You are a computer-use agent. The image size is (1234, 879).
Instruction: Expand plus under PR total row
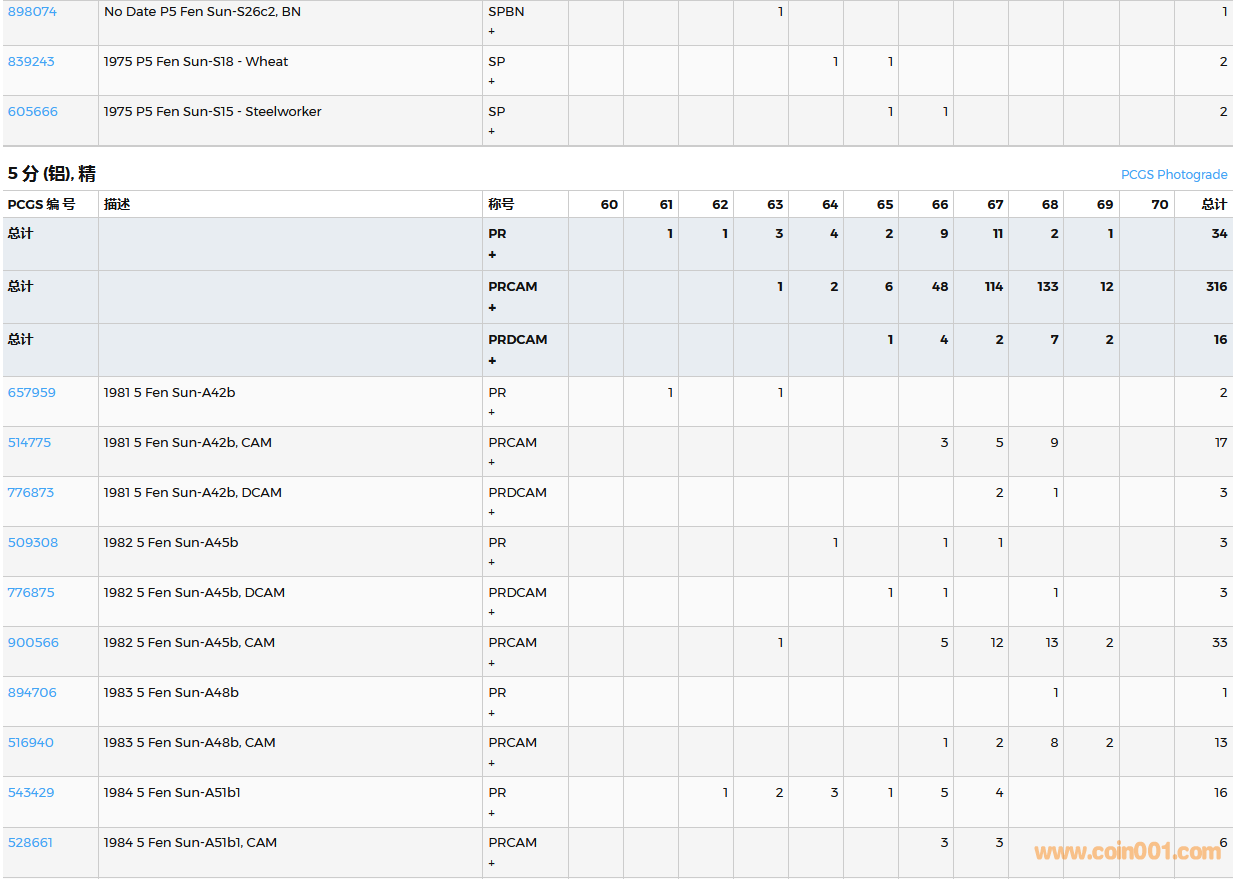(x=492, y=255)
